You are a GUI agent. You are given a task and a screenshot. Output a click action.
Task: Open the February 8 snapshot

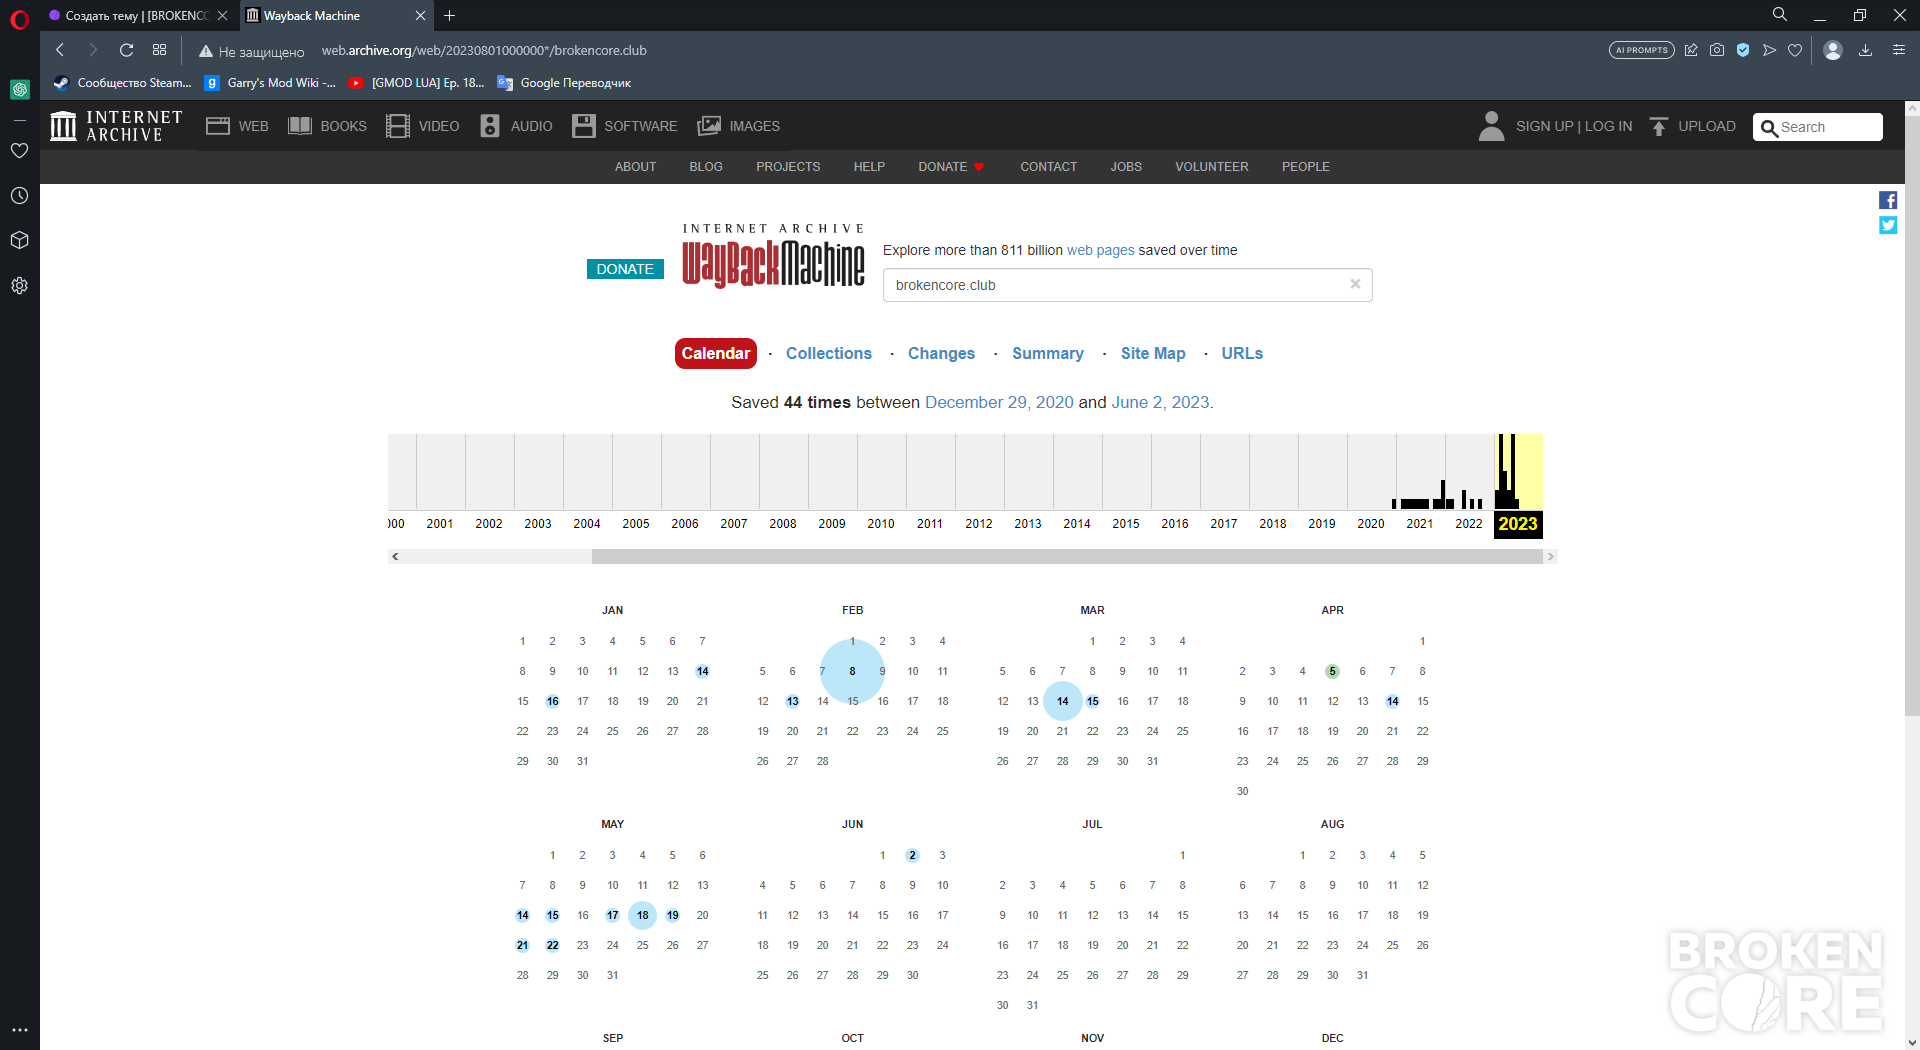pos(853,671)
